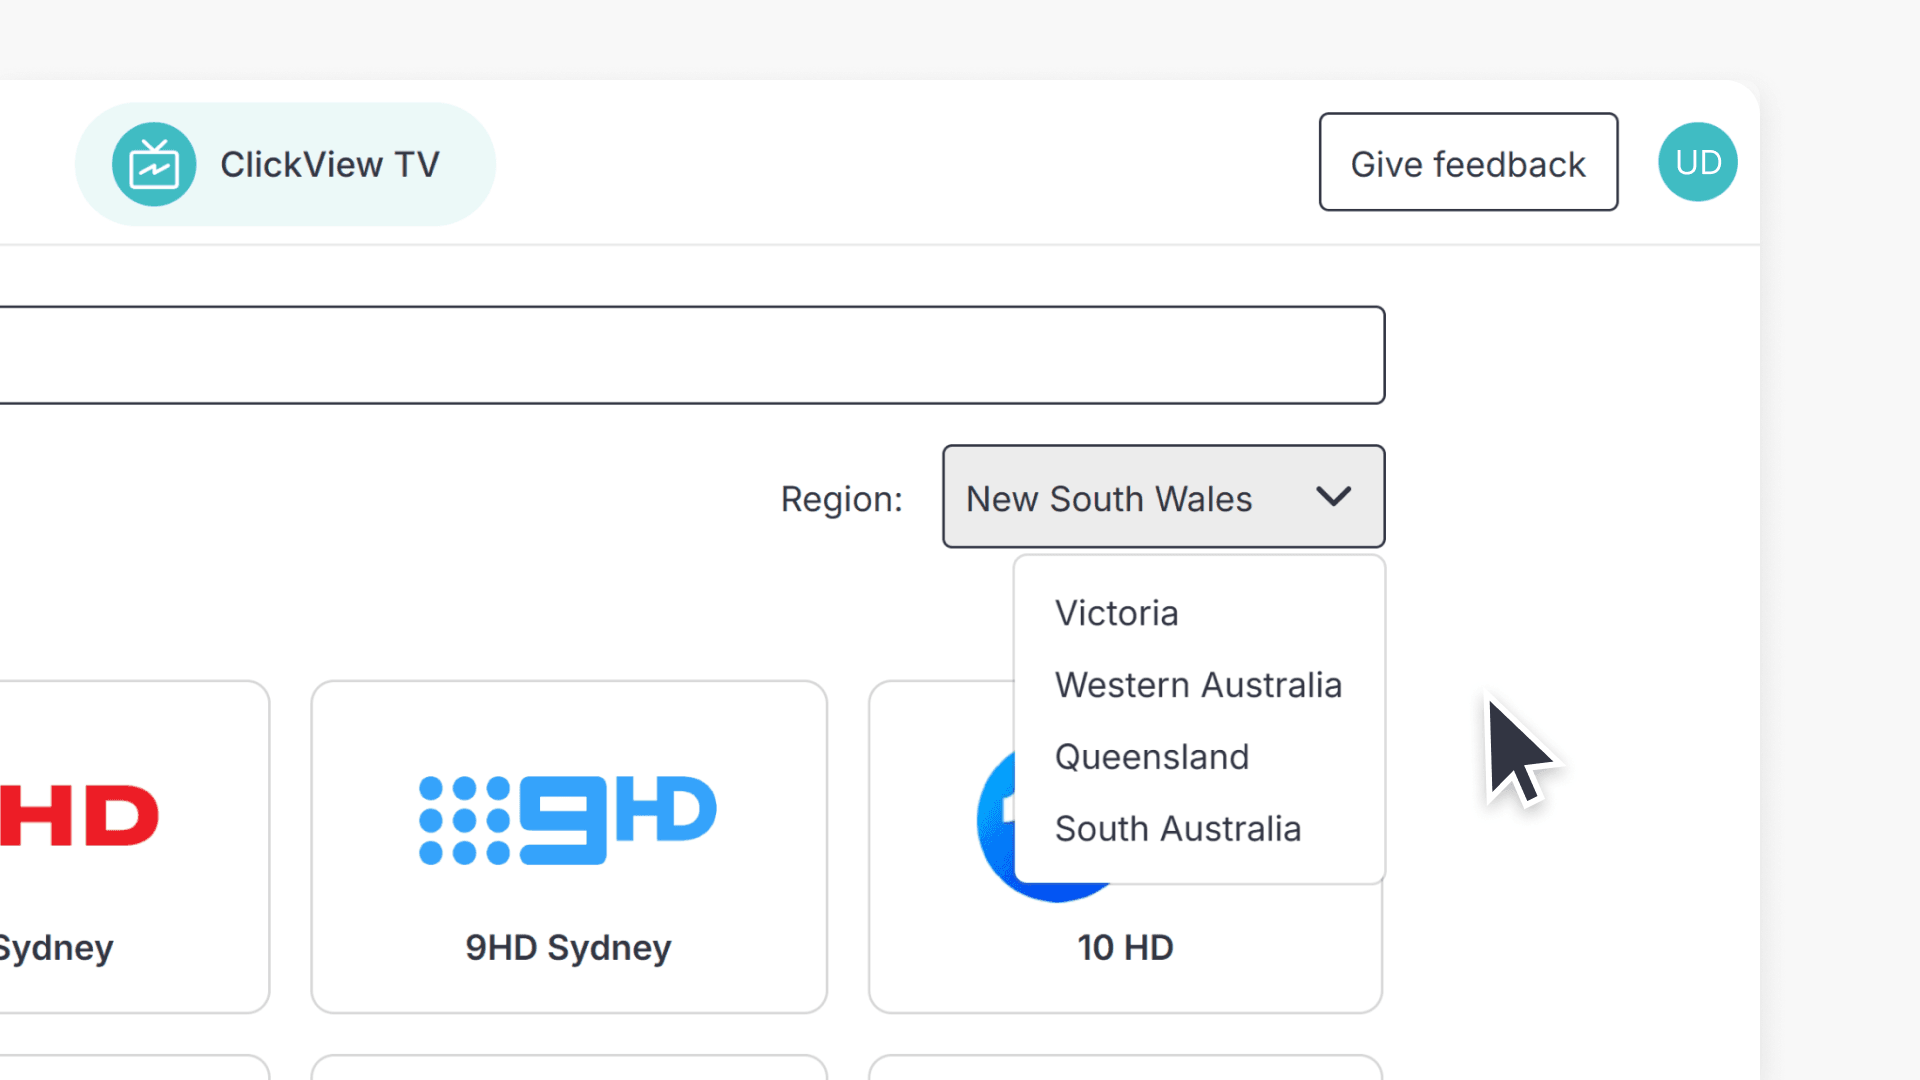This screenshot has width=1920, height=1080.
Task: Click the ClickView TV home label
Action: (x=330, y=163)
